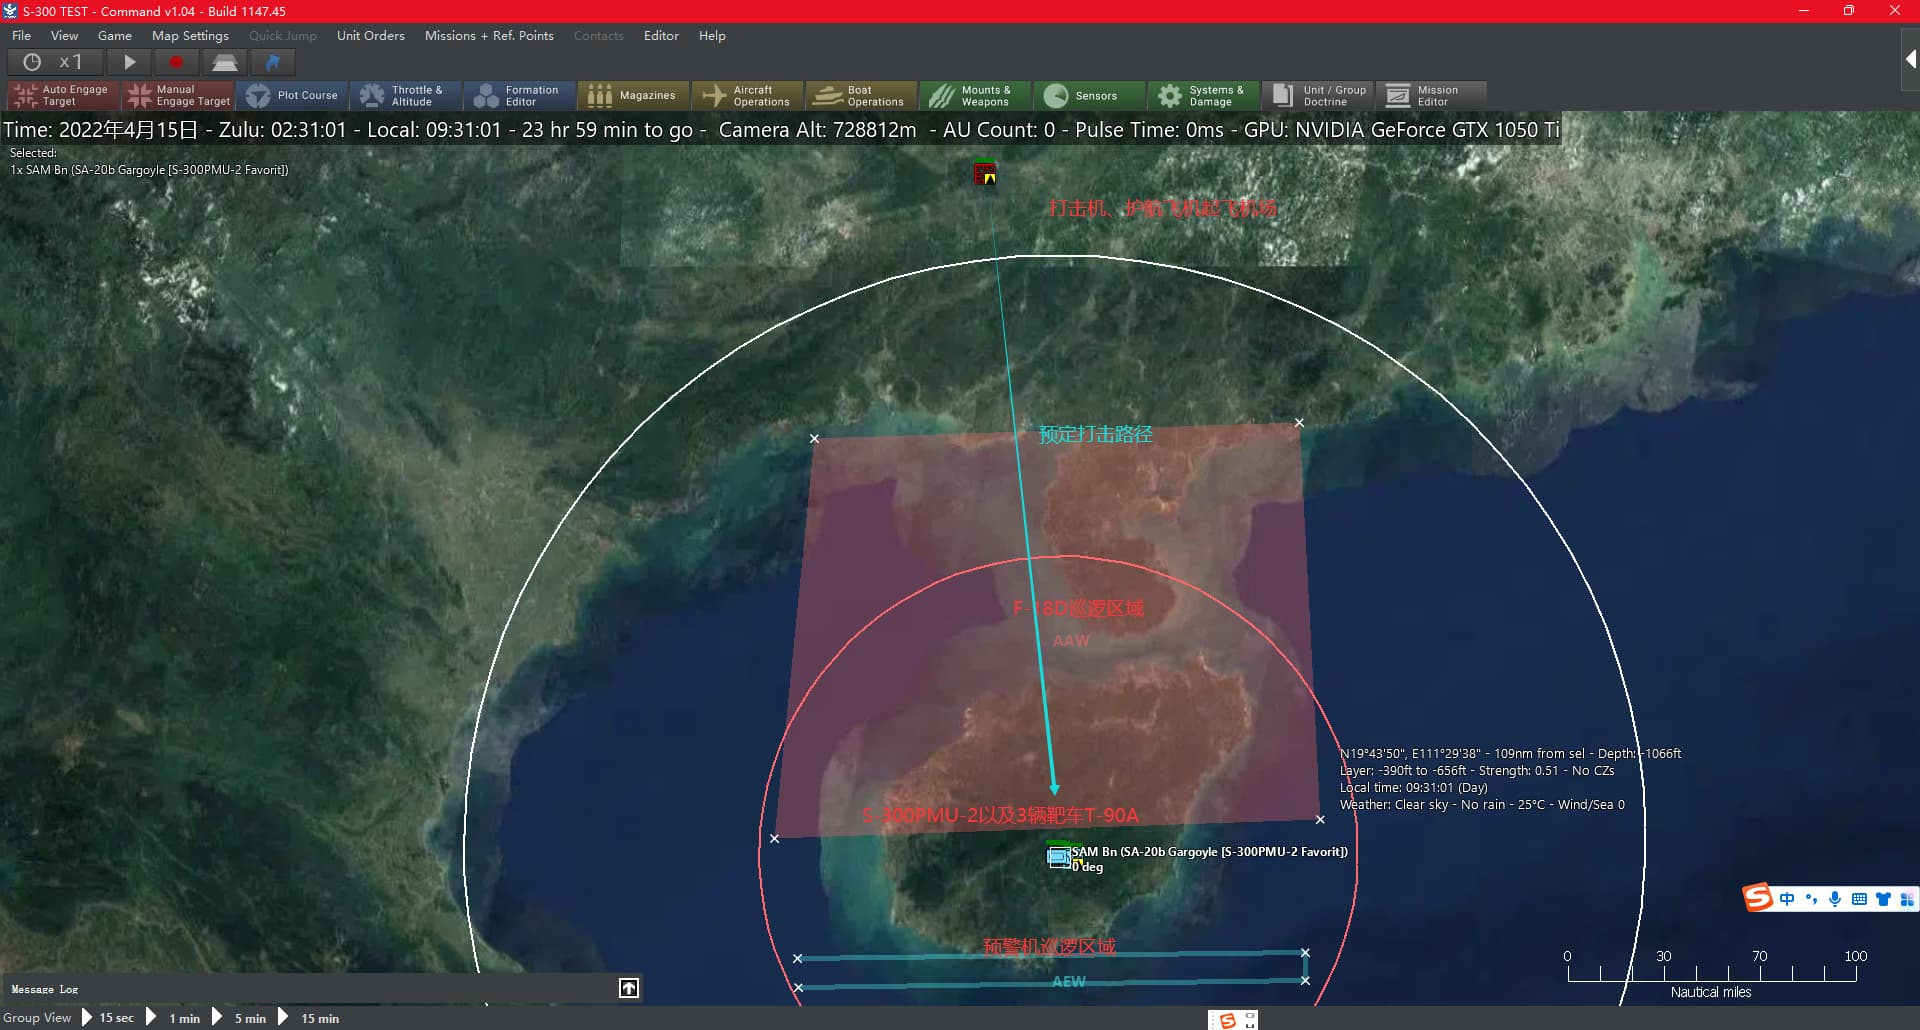Start the simulation with the play button

tap(130, 62)
